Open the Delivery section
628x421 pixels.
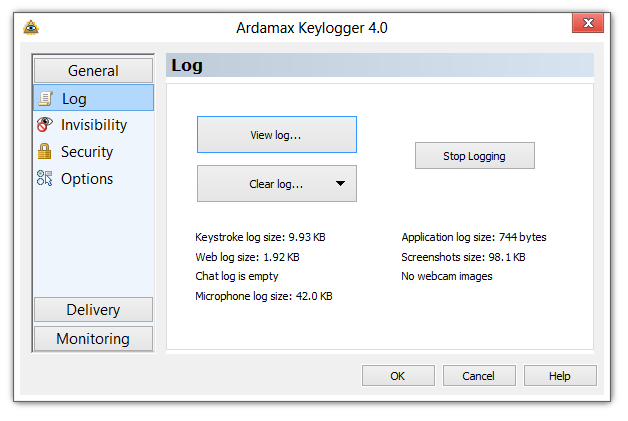(x=93, y=310)
